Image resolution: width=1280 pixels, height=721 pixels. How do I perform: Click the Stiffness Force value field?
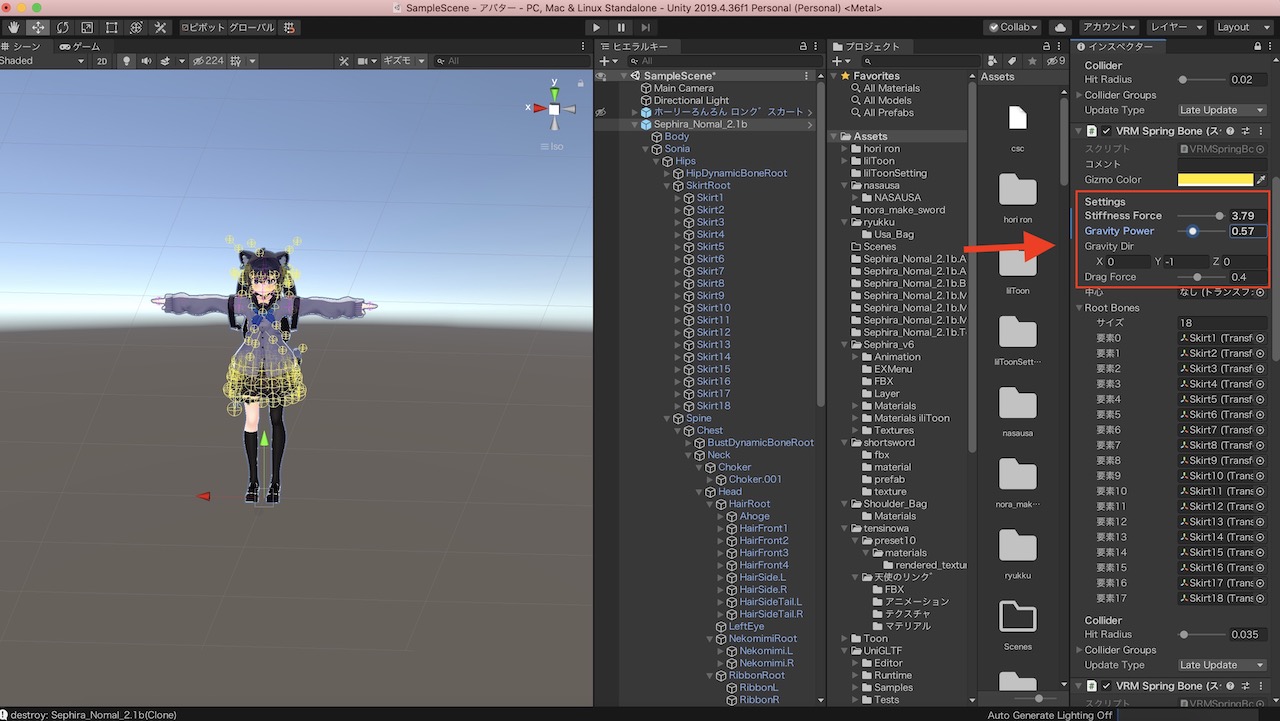(1247, 216)
